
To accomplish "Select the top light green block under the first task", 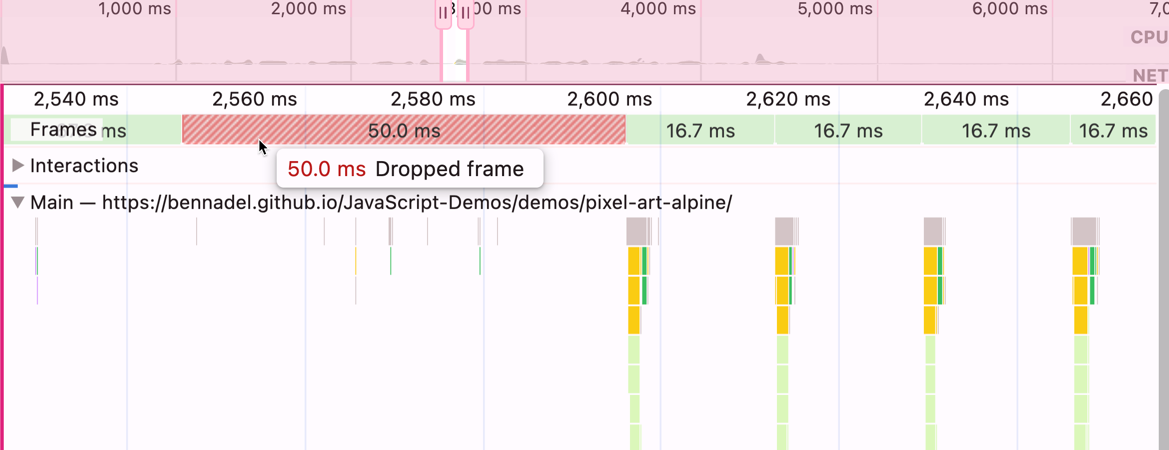I will [633, 349].
